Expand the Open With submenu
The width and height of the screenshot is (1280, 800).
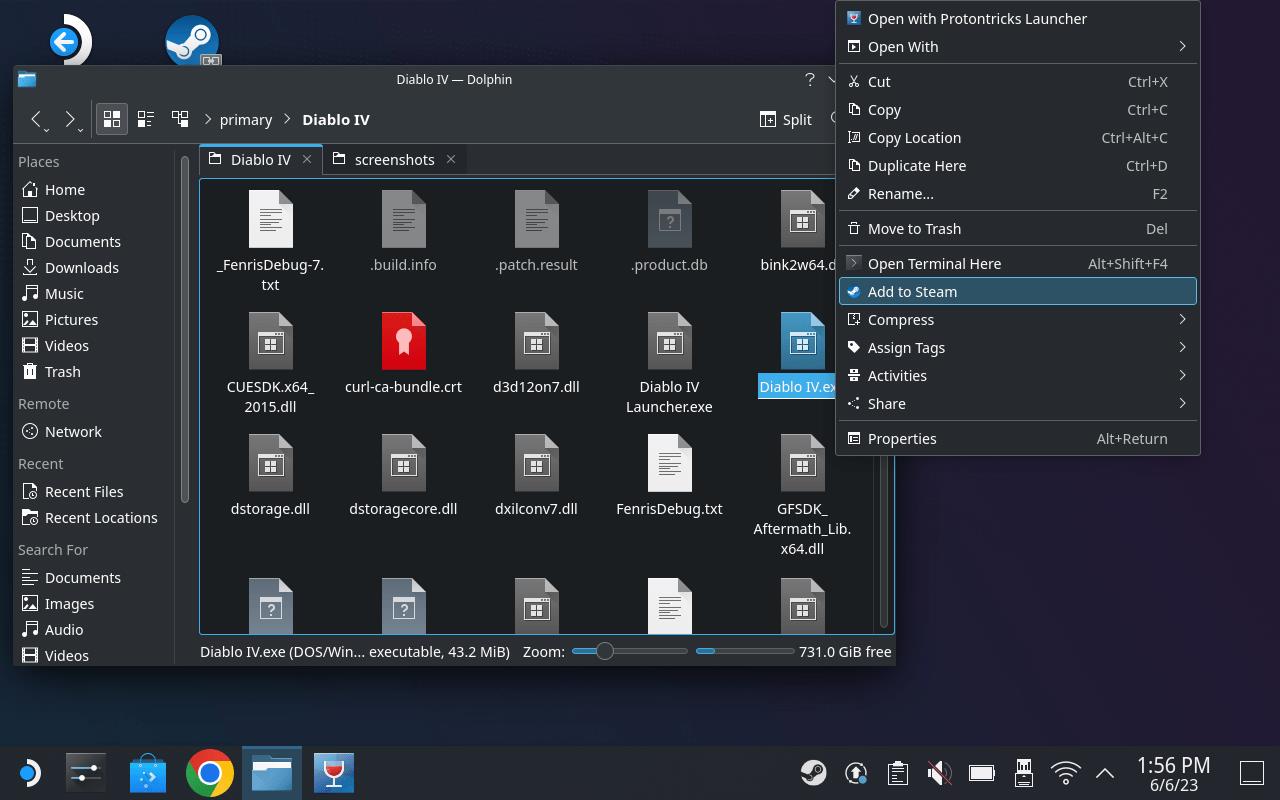click(1017, 47)
